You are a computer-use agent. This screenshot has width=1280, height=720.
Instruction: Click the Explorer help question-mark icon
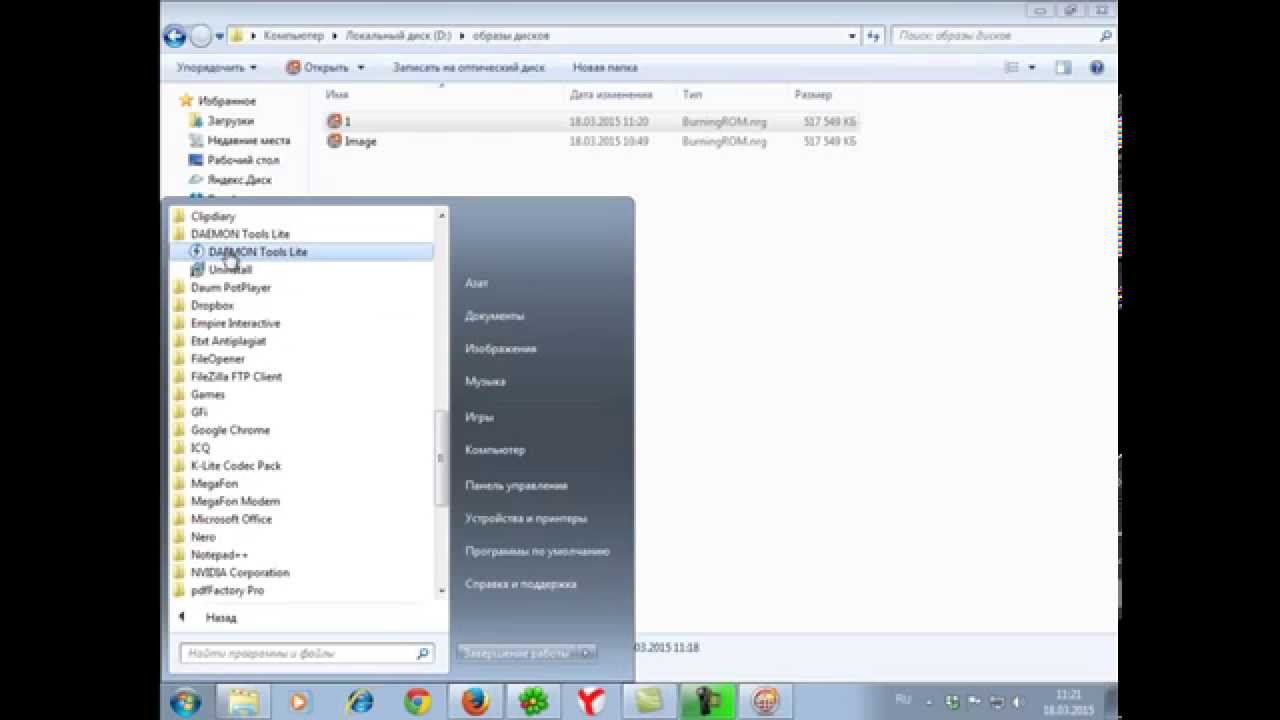tap(1097, 68)
